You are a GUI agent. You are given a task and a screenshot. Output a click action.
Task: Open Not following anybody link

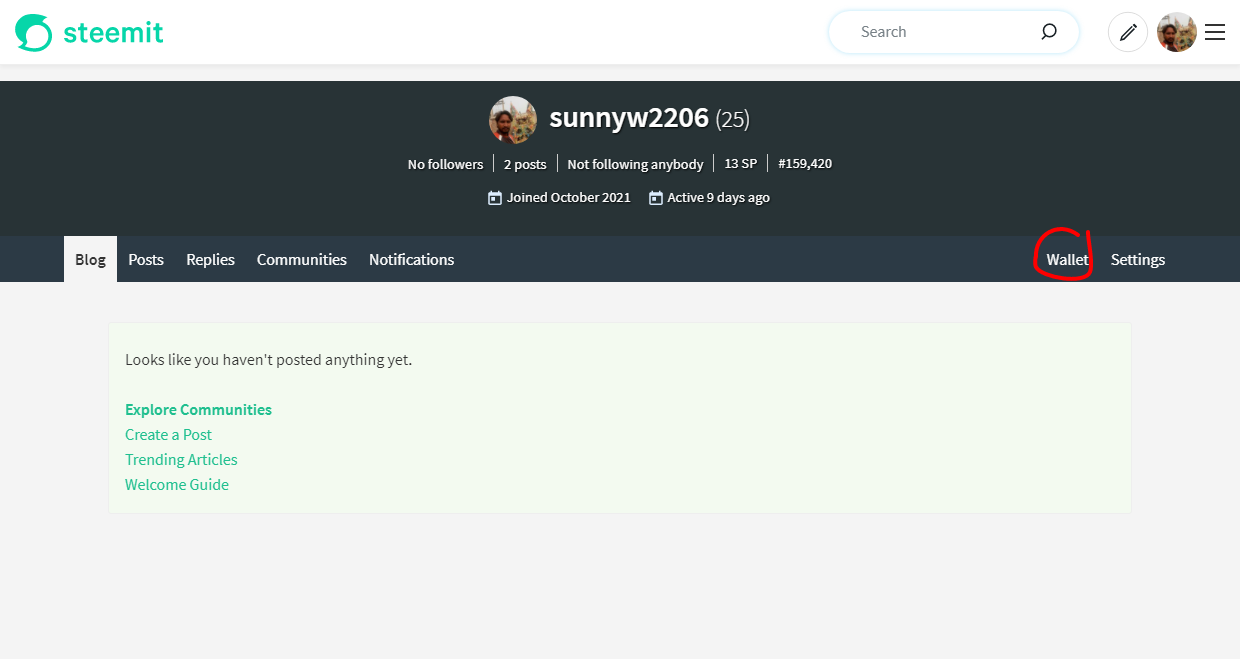[635, 164]
